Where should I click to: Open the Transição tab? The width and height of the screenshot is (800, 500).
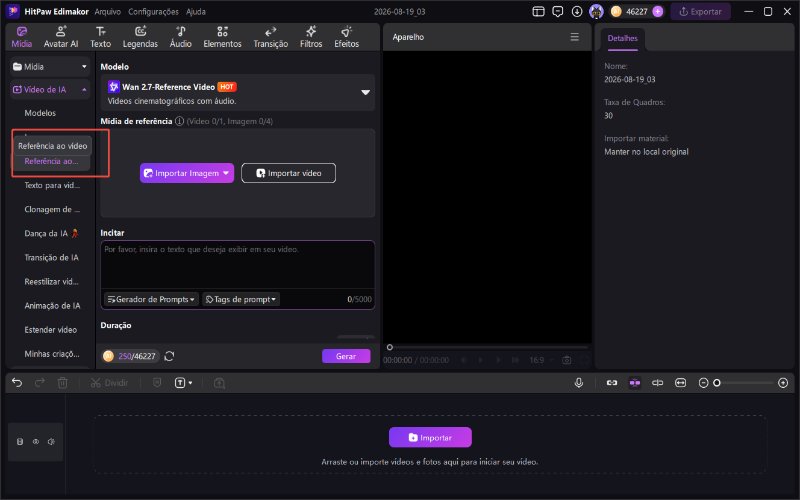pyautogui.click(x=270, y=37)
